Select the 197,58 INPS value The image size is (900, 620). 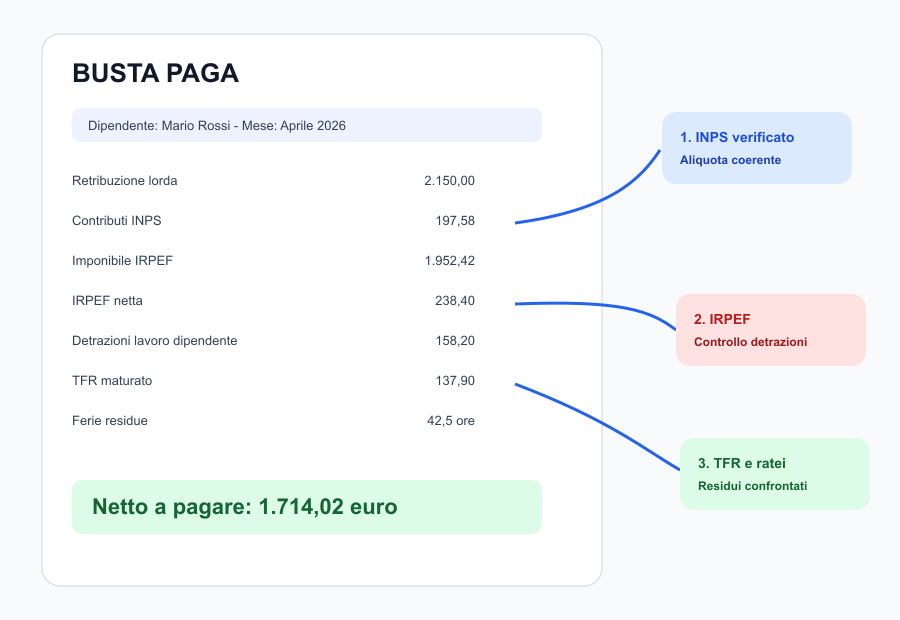click(455, 220)
